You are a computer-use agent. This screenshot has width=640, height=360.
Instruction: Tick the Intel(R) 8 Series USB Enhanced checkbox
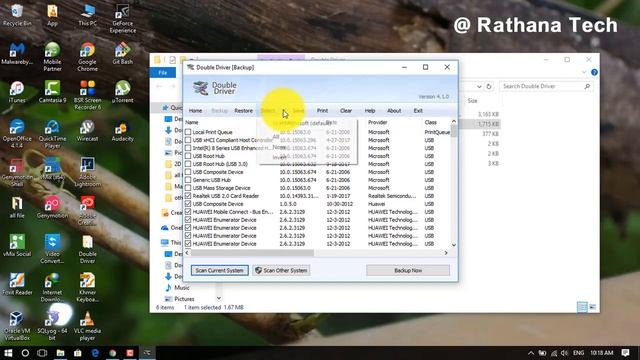click(x=188, y=148)
